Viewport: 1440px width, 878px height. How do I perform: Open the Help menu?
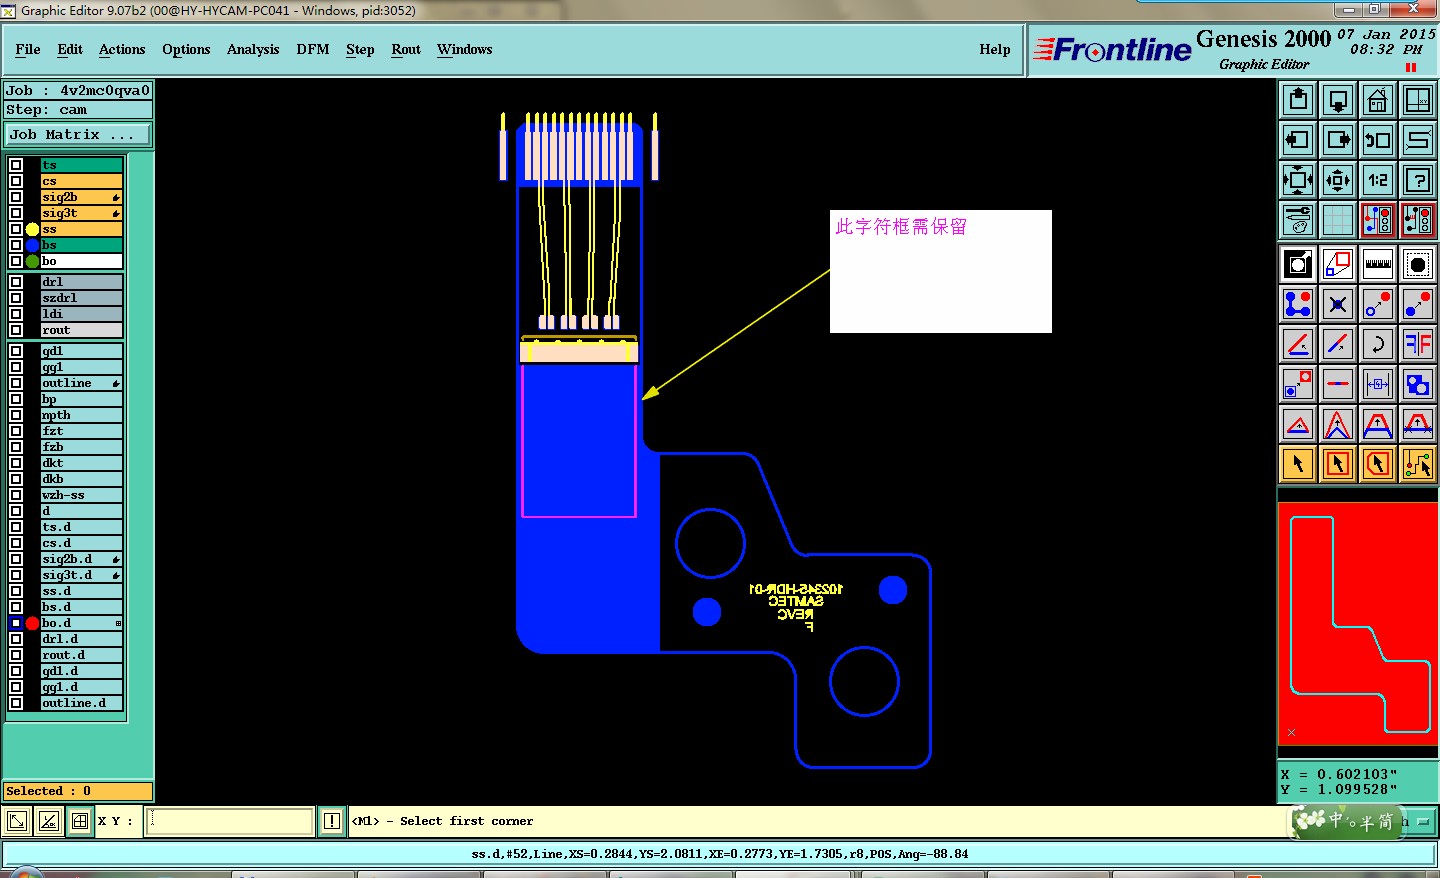tap(995, 49)
